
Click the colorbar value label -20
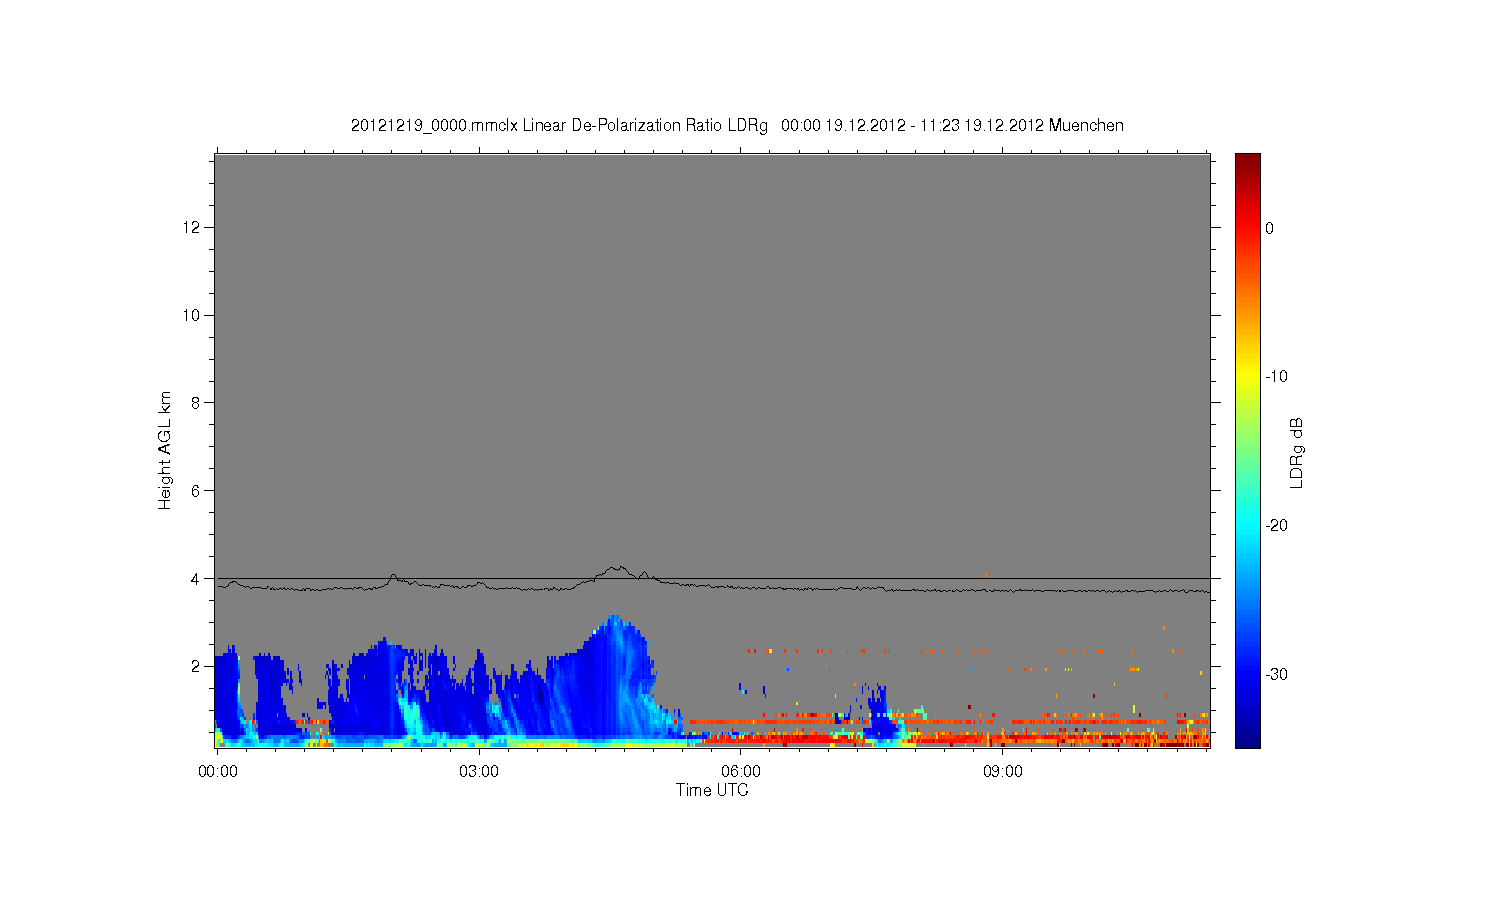[x=1276, y=526]
